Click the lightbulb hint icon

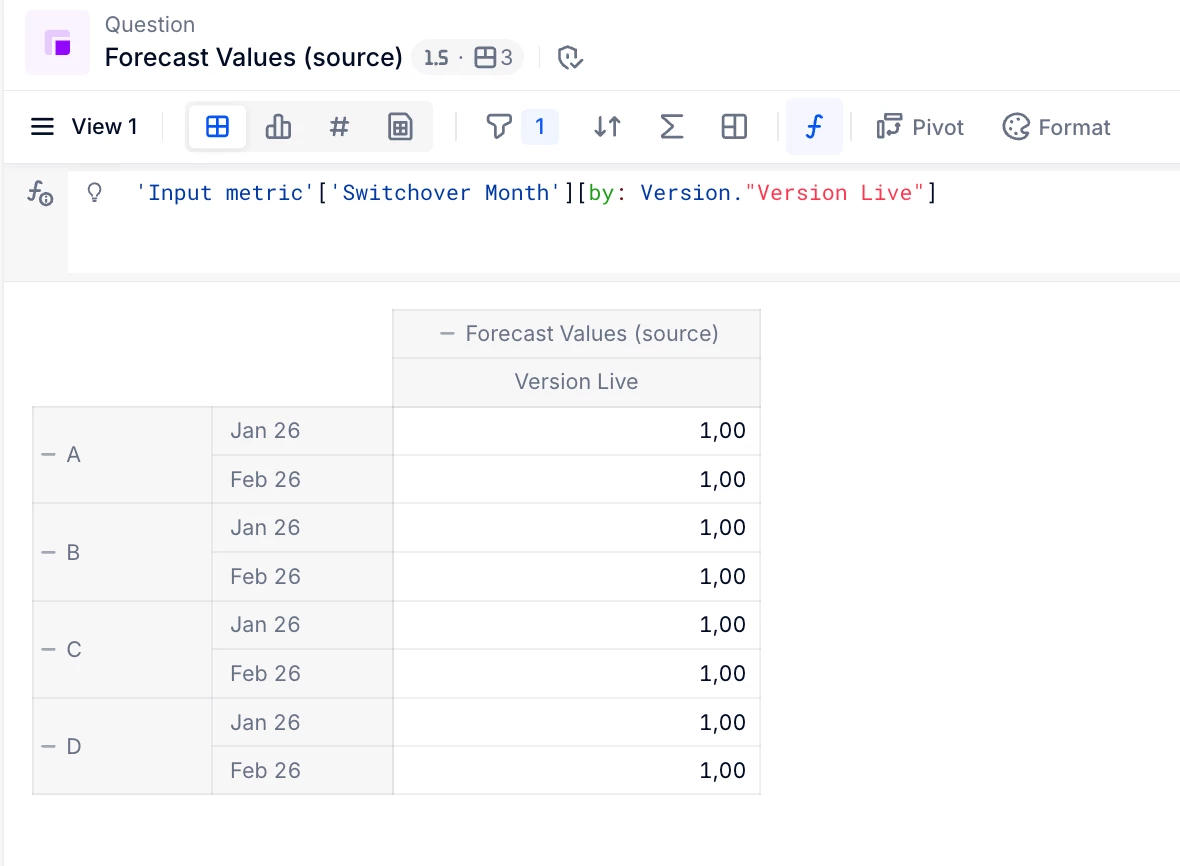tap(95, 192)
